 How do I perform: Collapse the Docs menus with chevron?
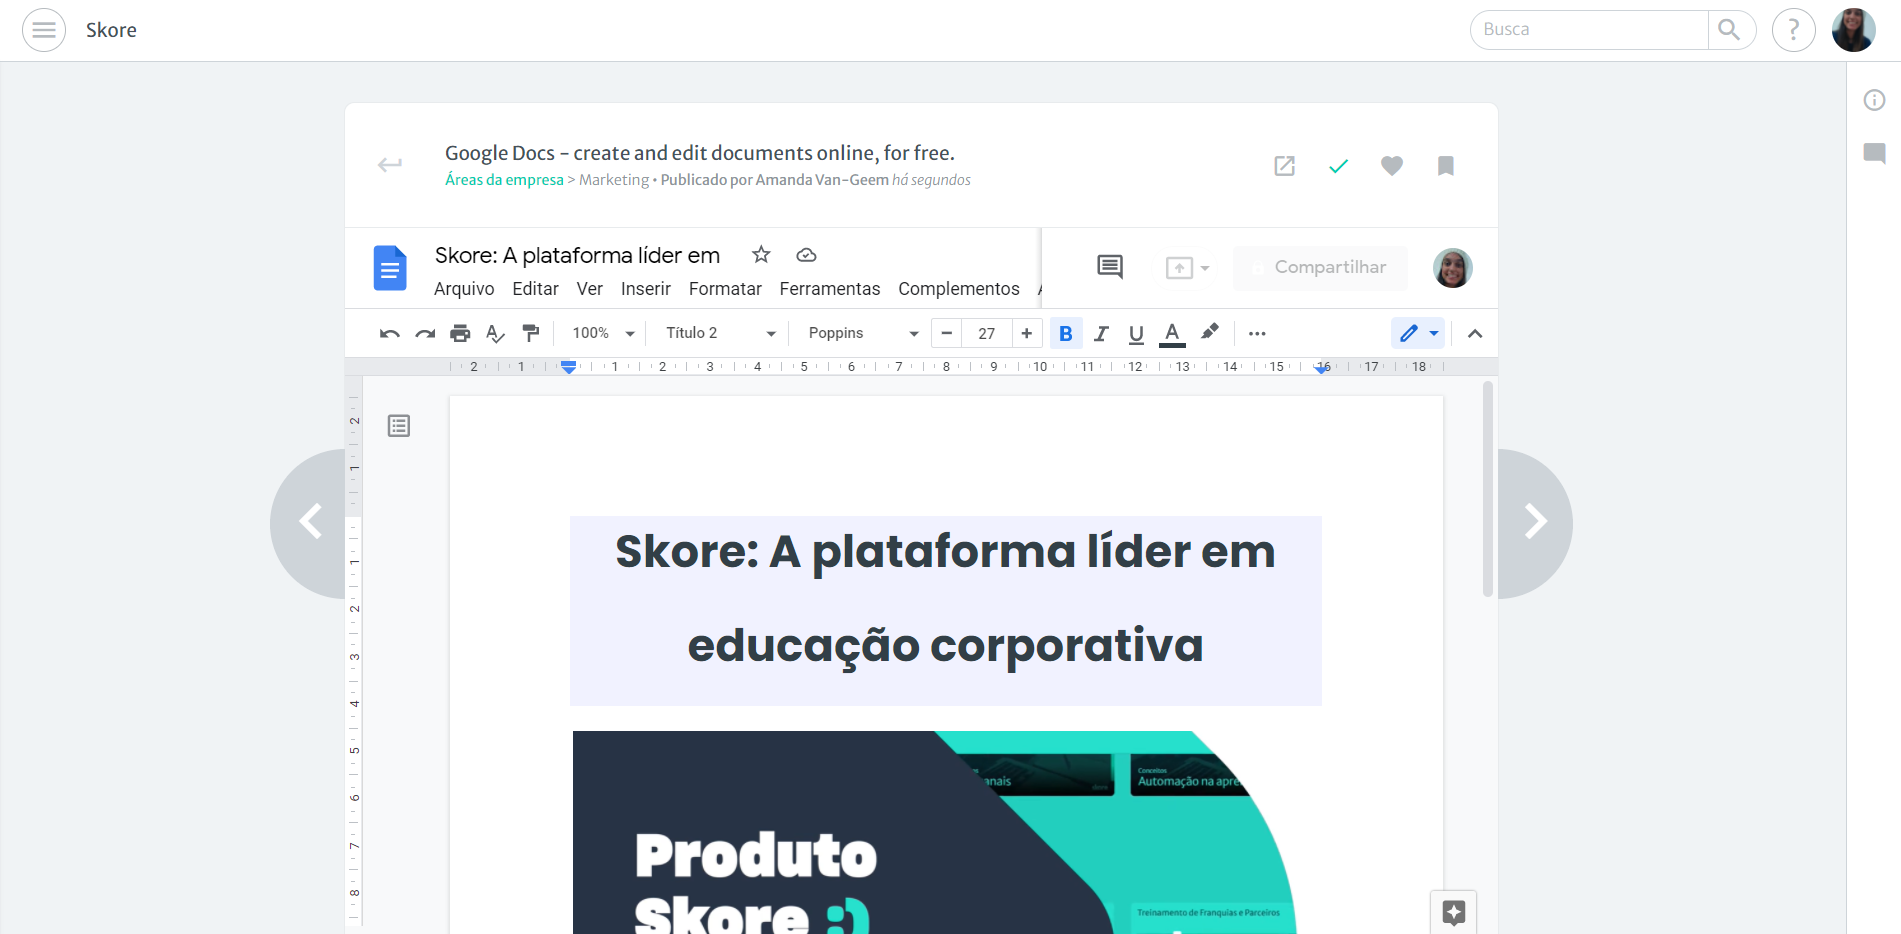[x=1475, y=334]
